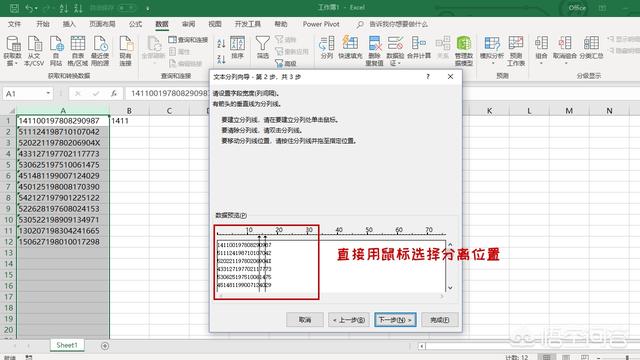Click the 自表格/区域 (From Table/Range) icon
The image size is (640, 360).
(78, 51)
